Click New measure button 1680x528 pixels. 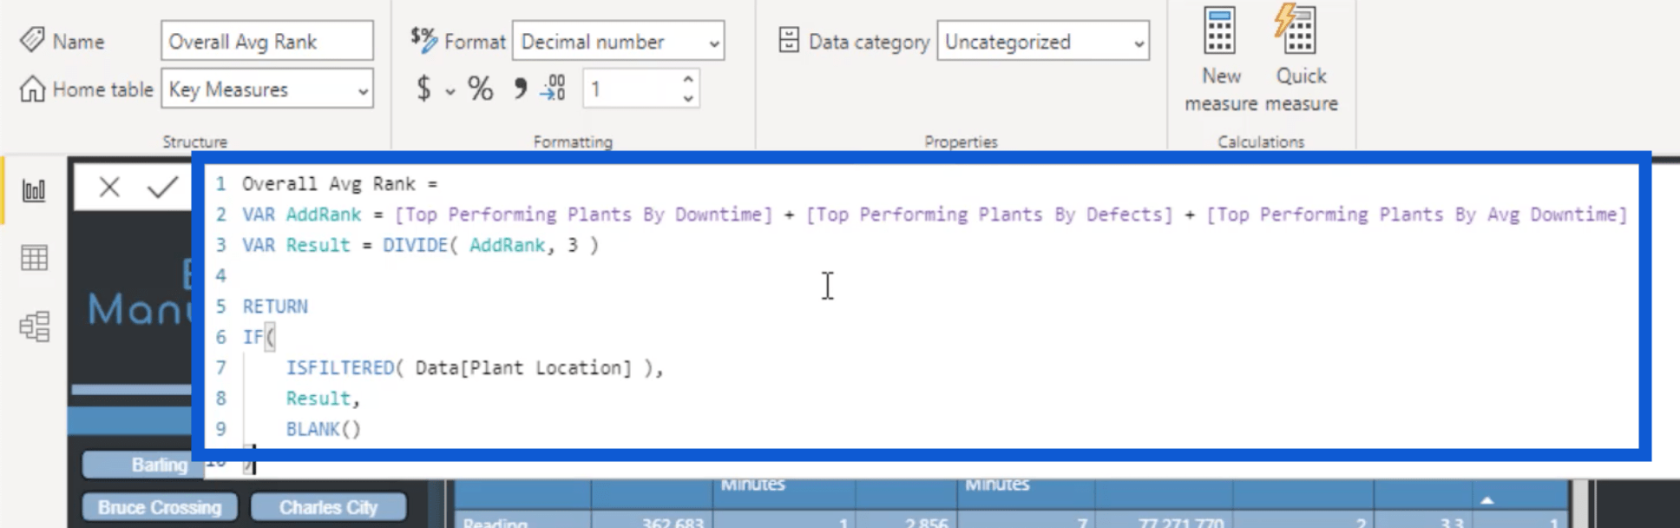point(1221,60)
